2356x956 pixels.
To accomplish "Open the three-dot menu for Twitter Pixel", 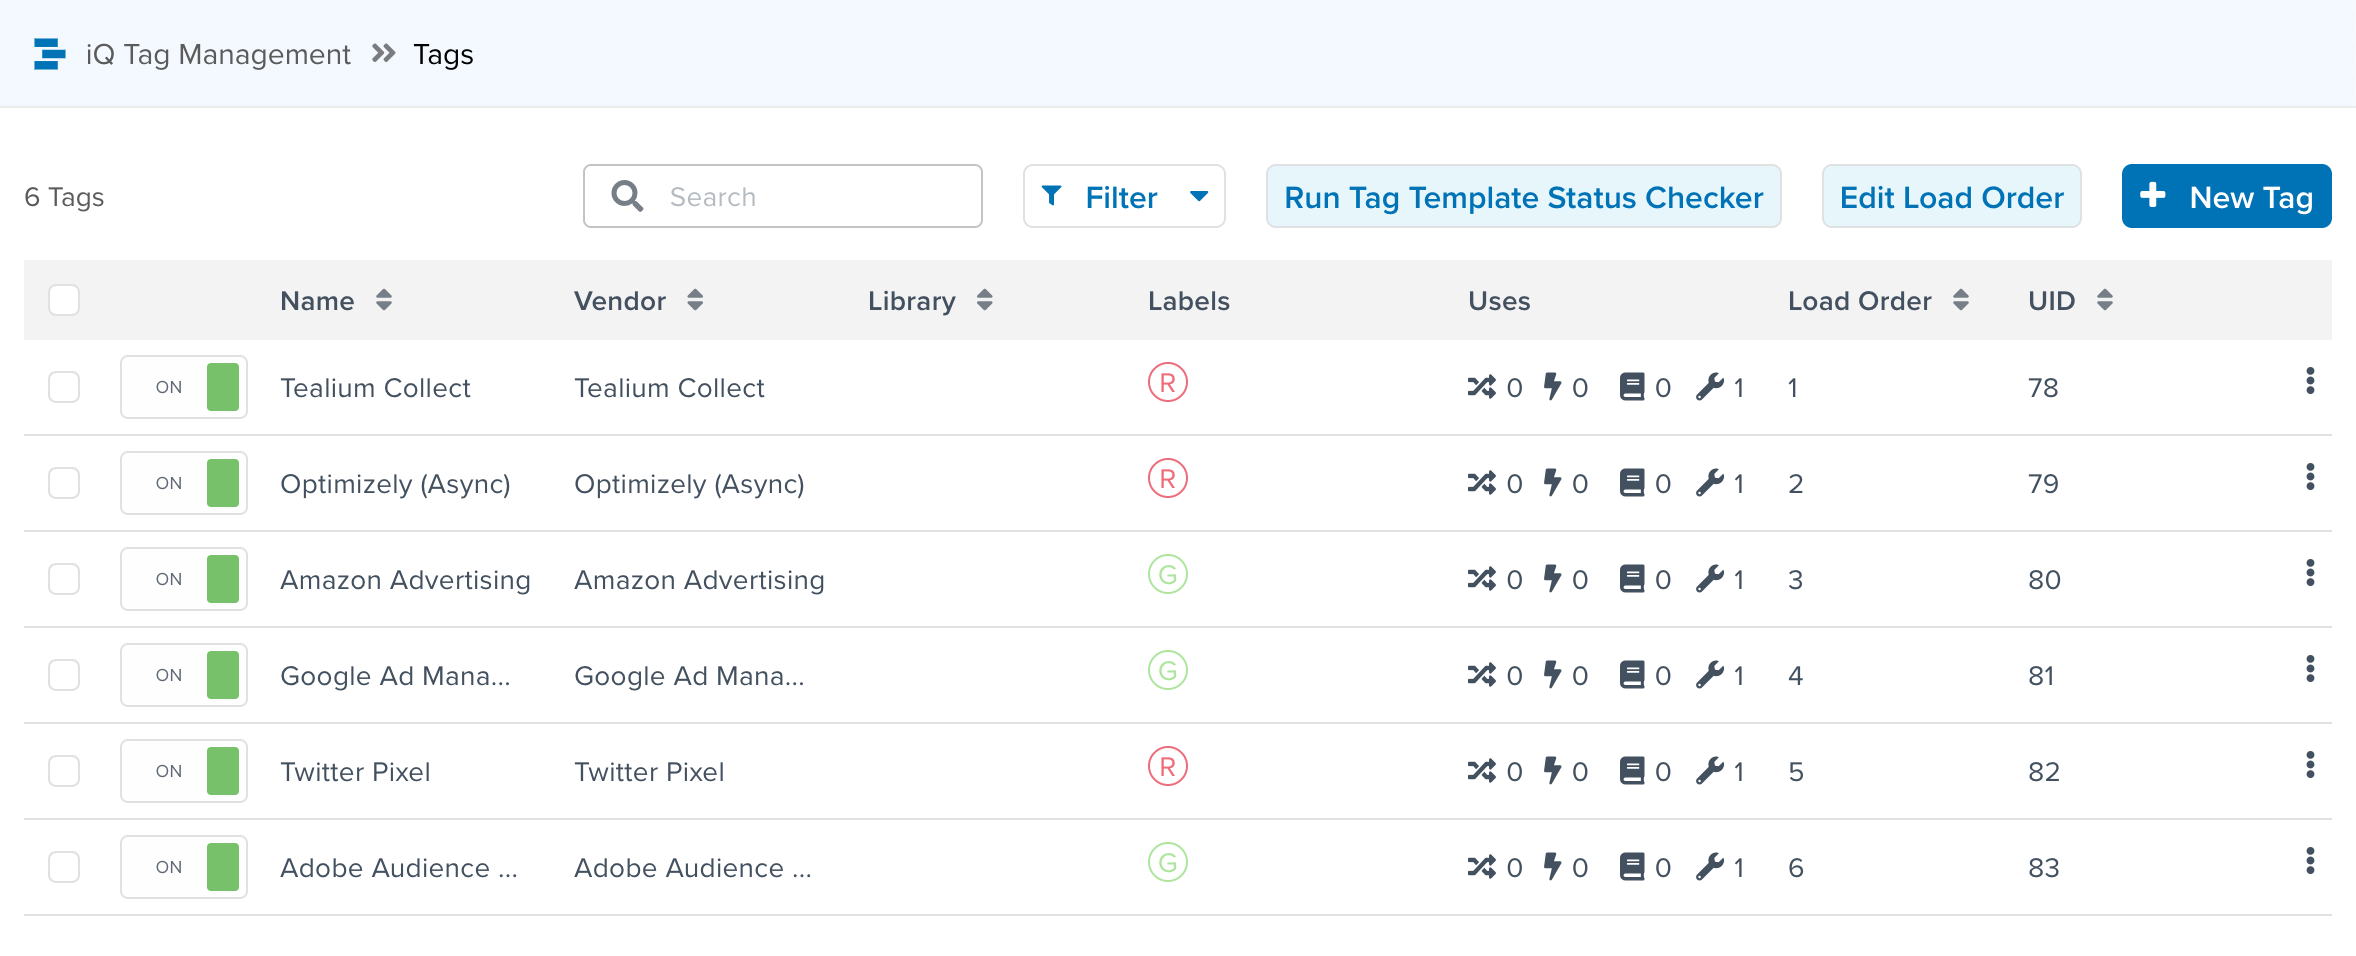I will click(x=2310, y=765).
